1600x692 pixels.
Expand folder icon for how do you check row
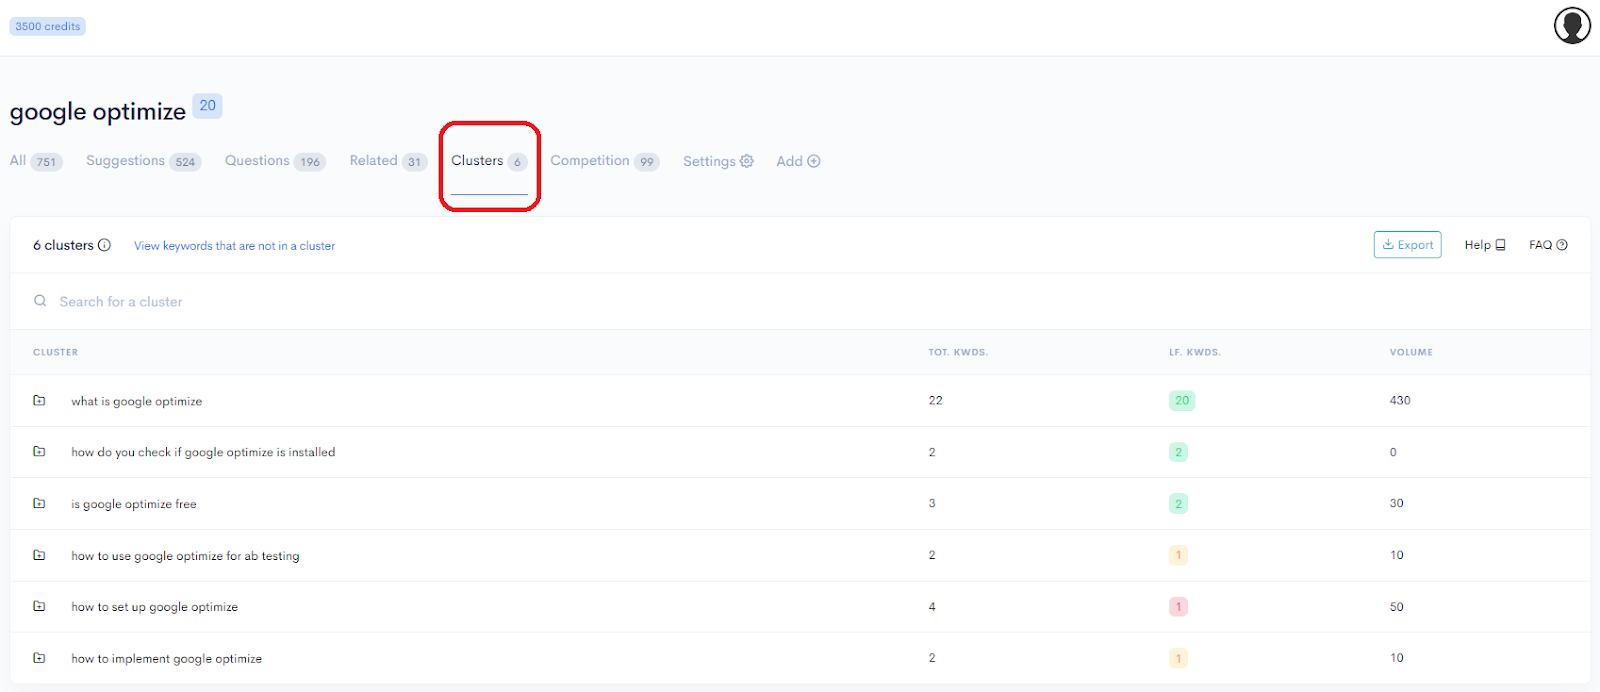pyautogui.click(x=39, y=451)
